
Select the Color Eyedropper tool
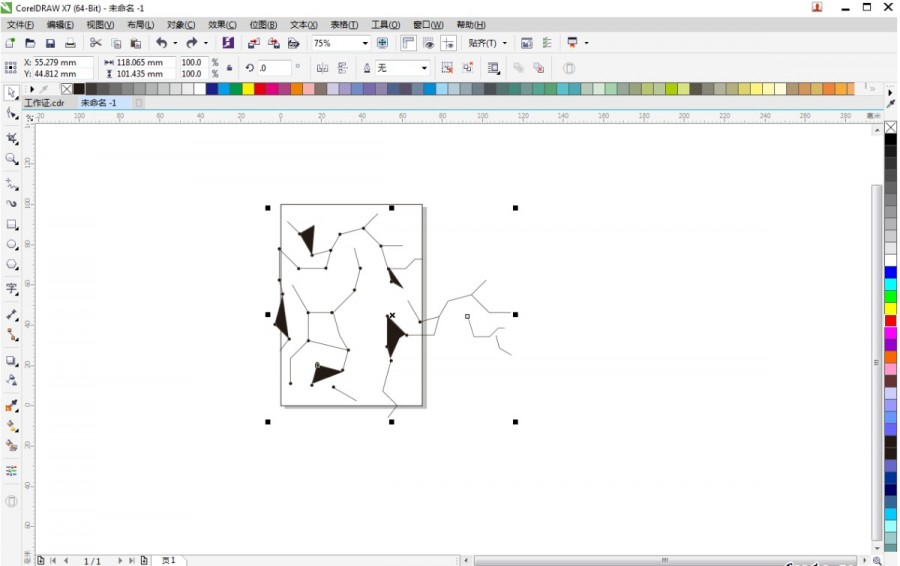(11, 406)
